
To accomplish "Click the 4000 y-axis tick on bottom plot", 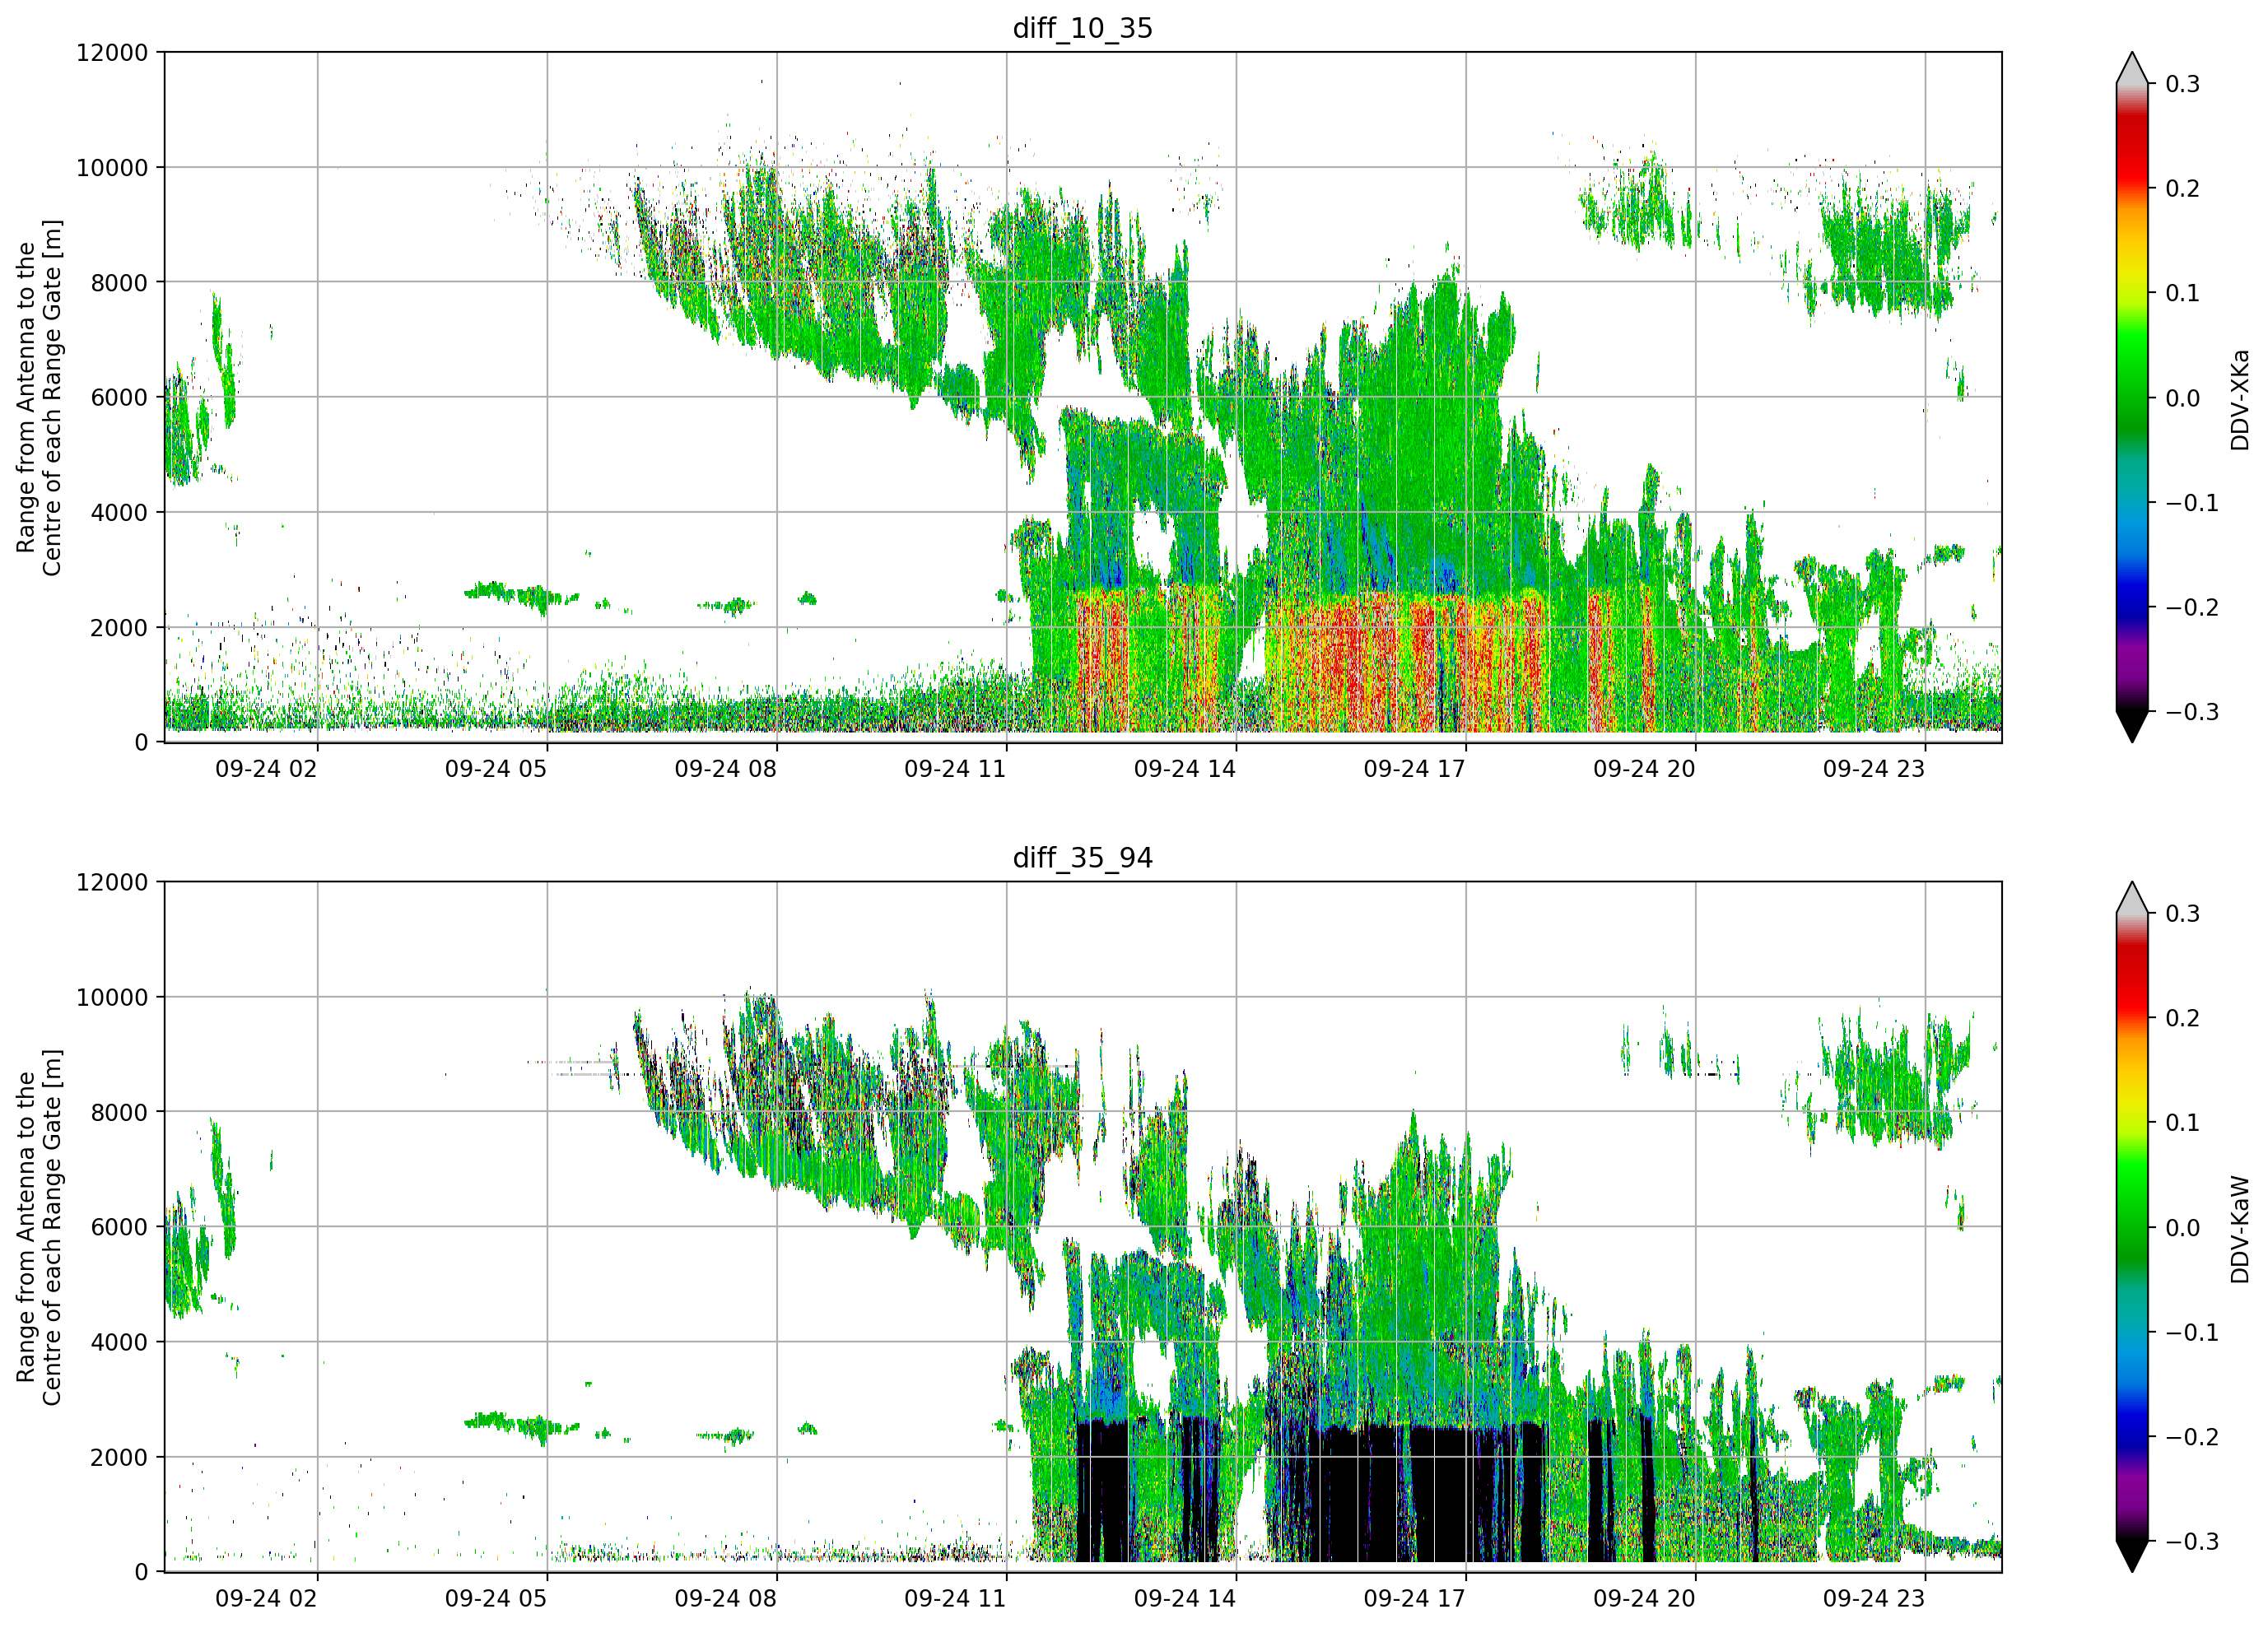I will [119, 1343].
